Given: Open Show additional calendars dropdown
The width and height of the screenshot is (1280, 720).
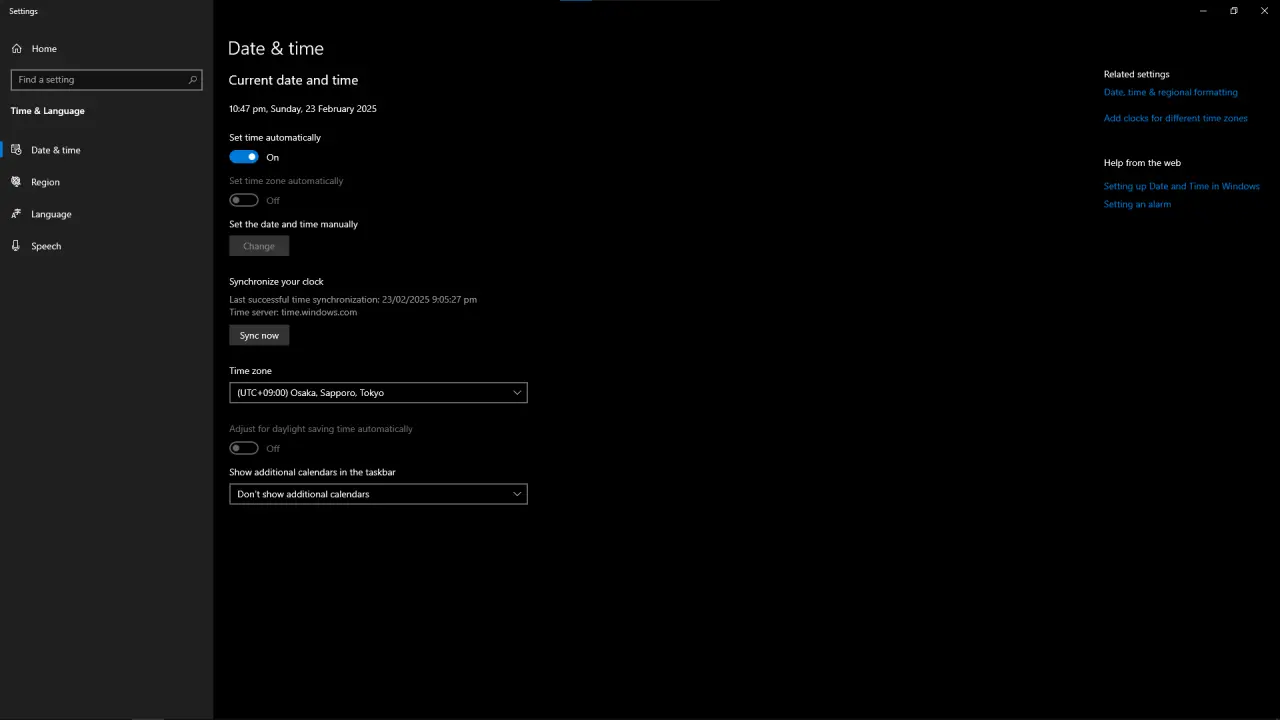Looking at the screenshot, I should click(x=378, y=494).
